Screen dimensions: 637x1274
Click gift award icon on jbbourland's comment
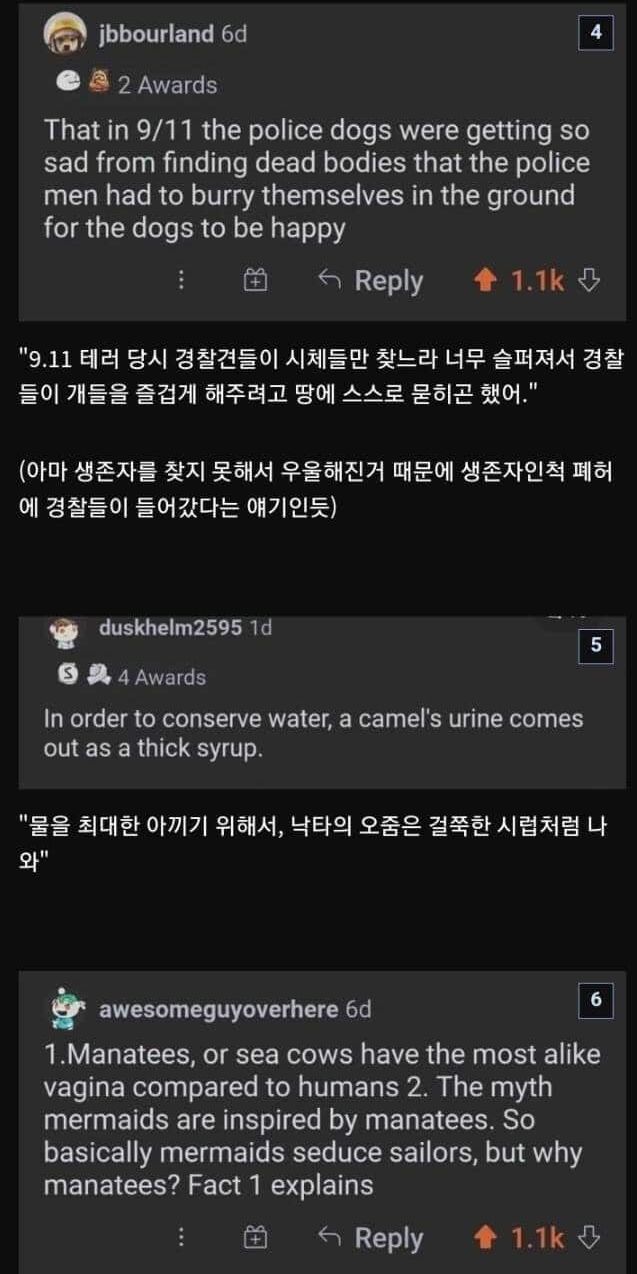(x=256, y=281)
